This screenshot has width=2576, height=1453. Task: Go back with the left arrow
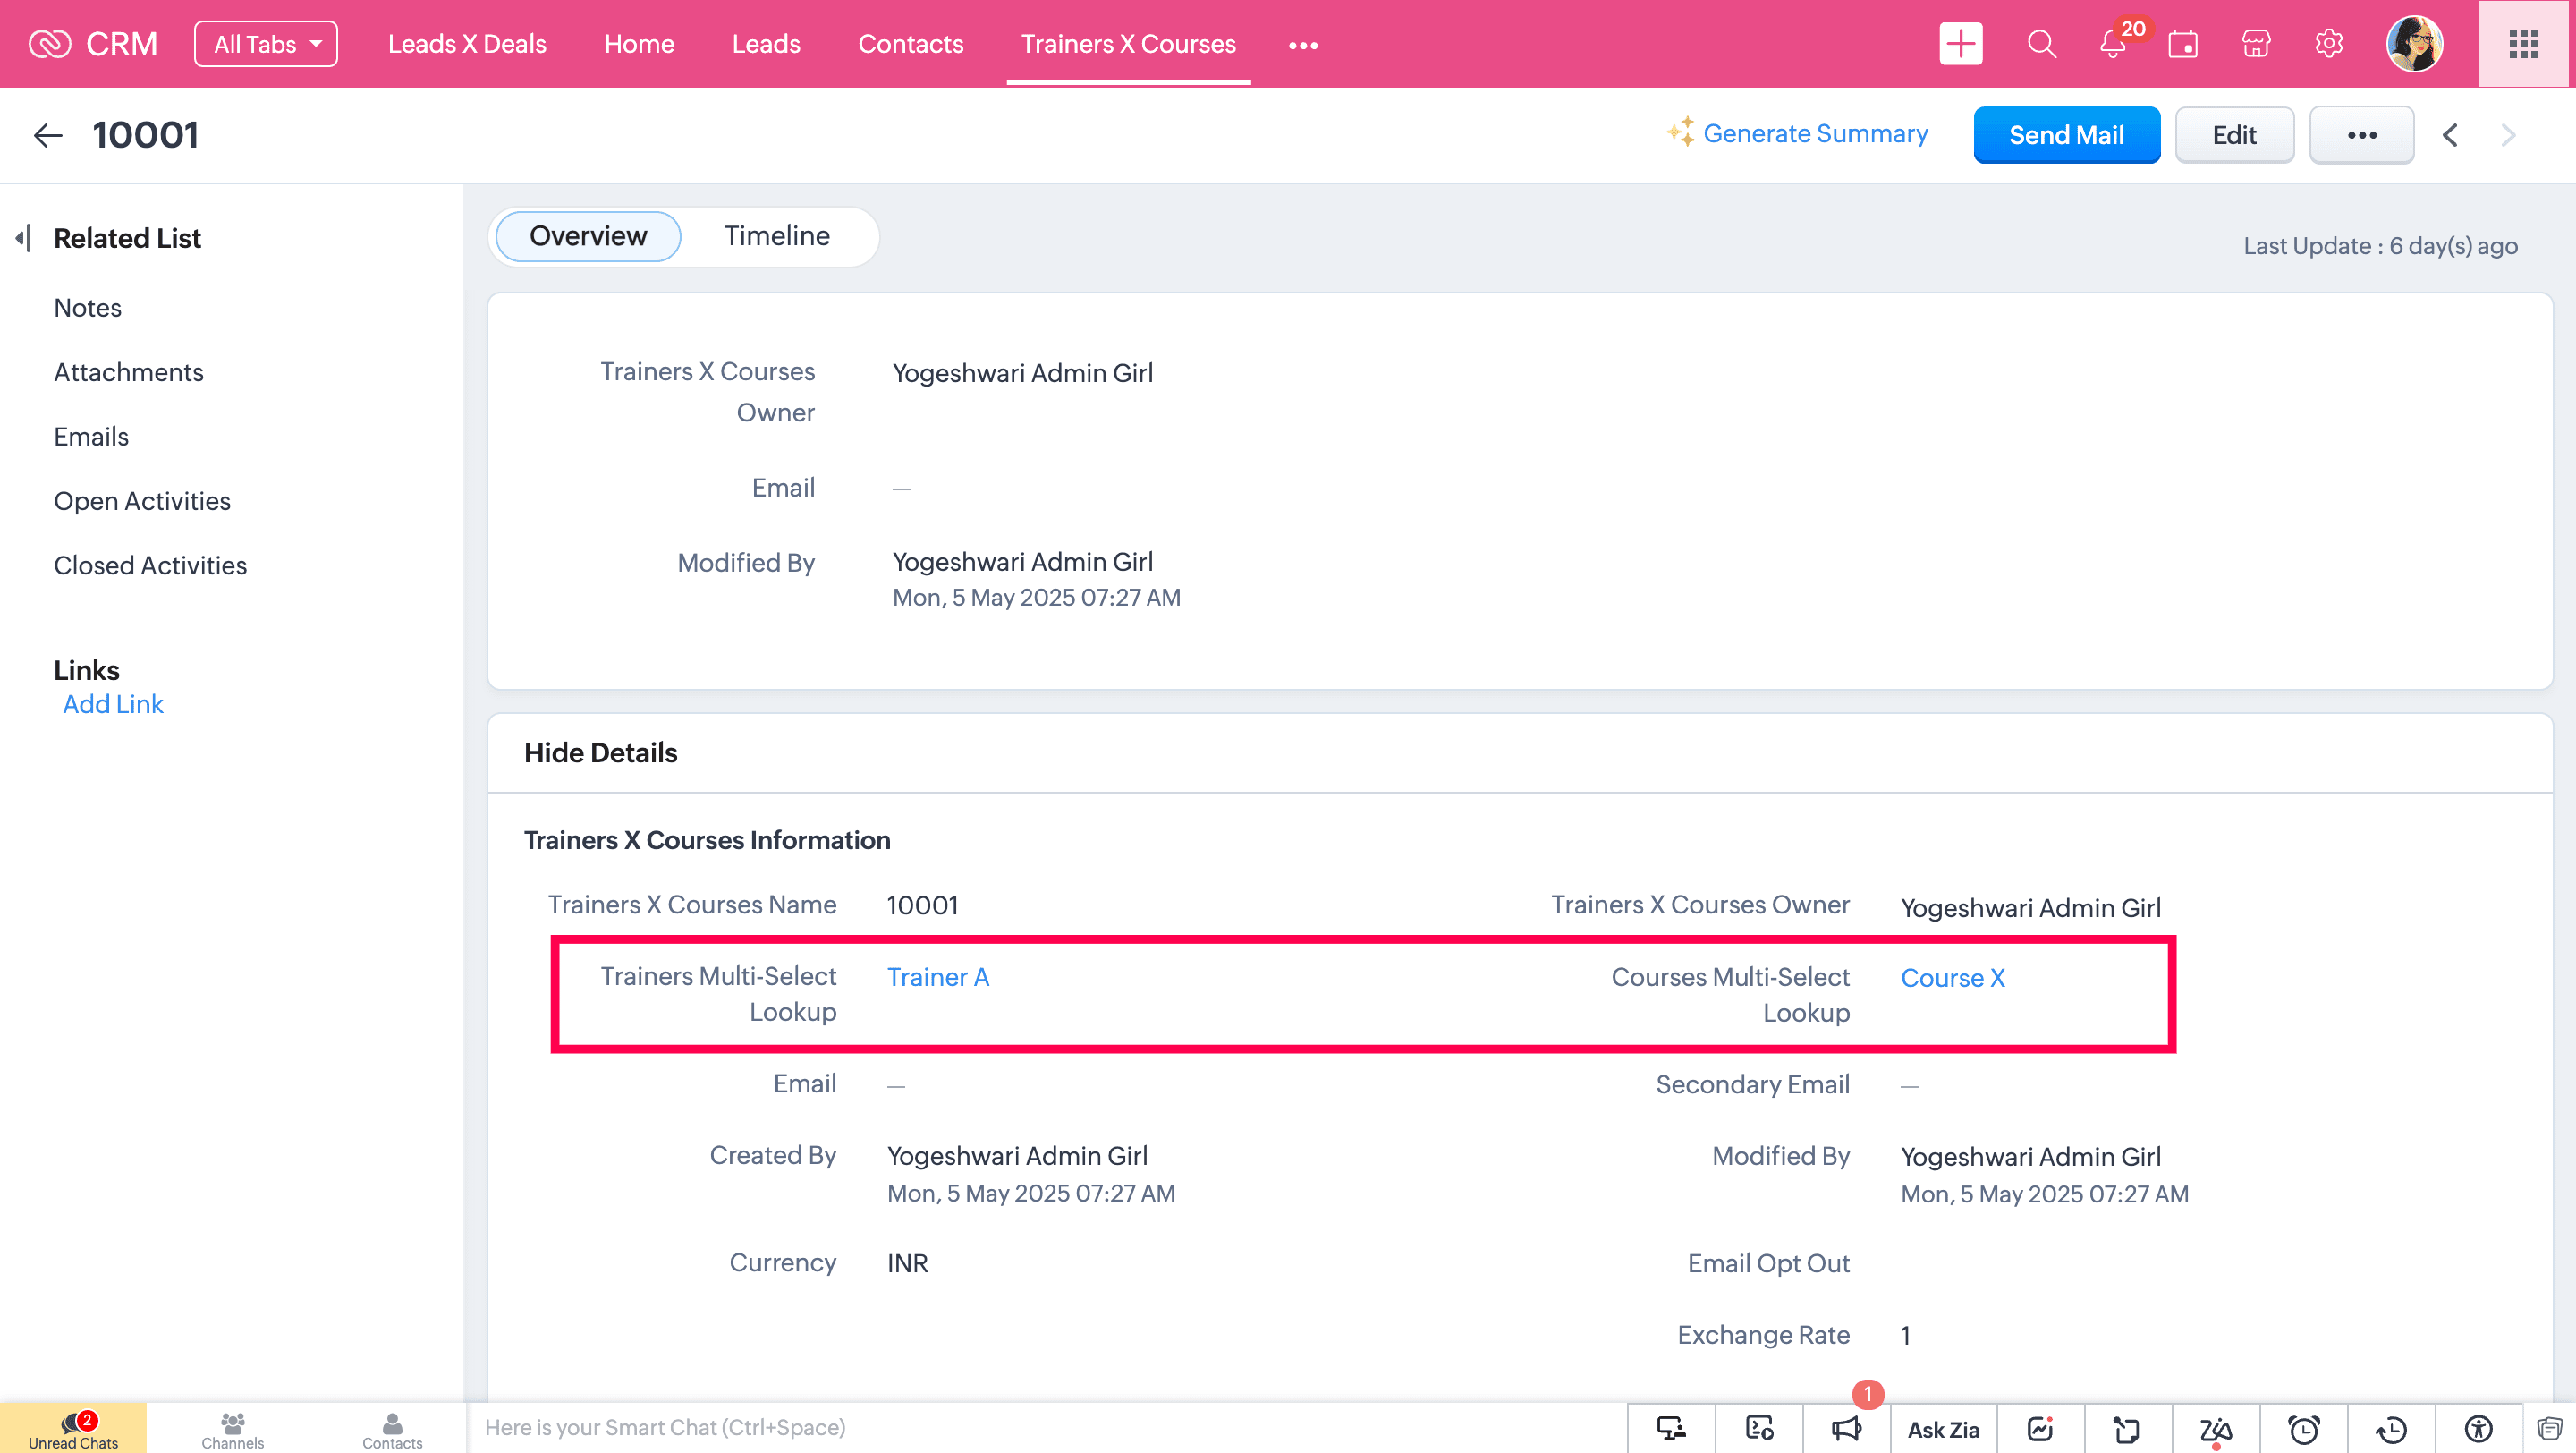pyautogui.click(x=48, y=135)
